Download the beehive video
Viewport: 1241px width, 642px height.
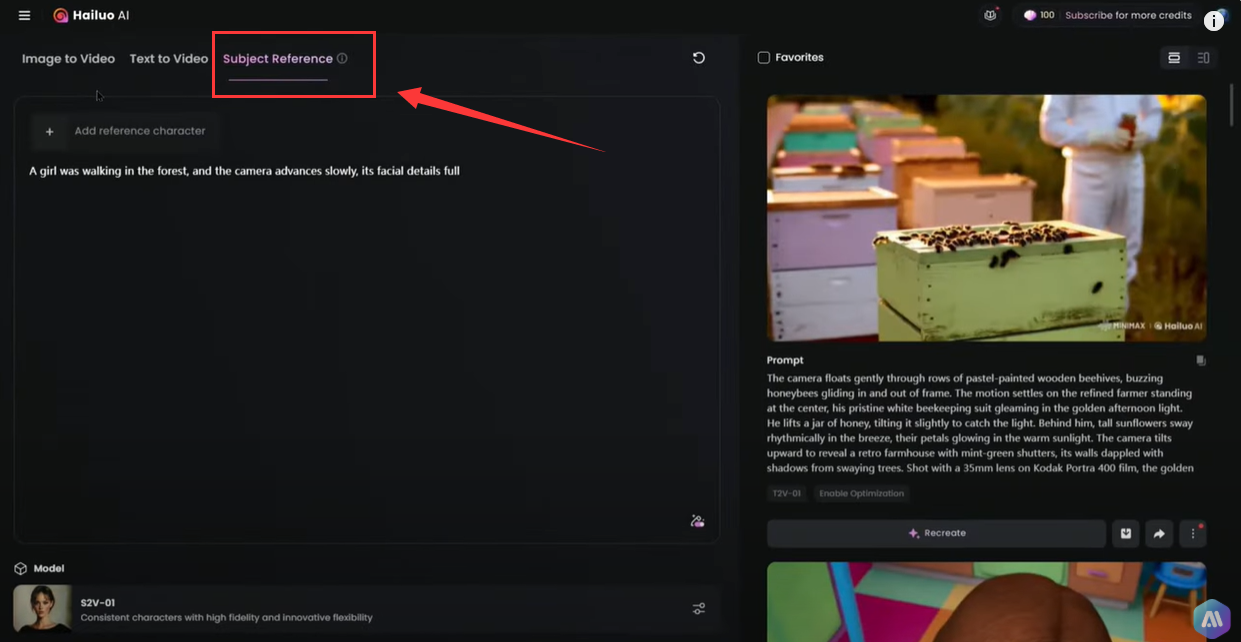point(1125,533)
